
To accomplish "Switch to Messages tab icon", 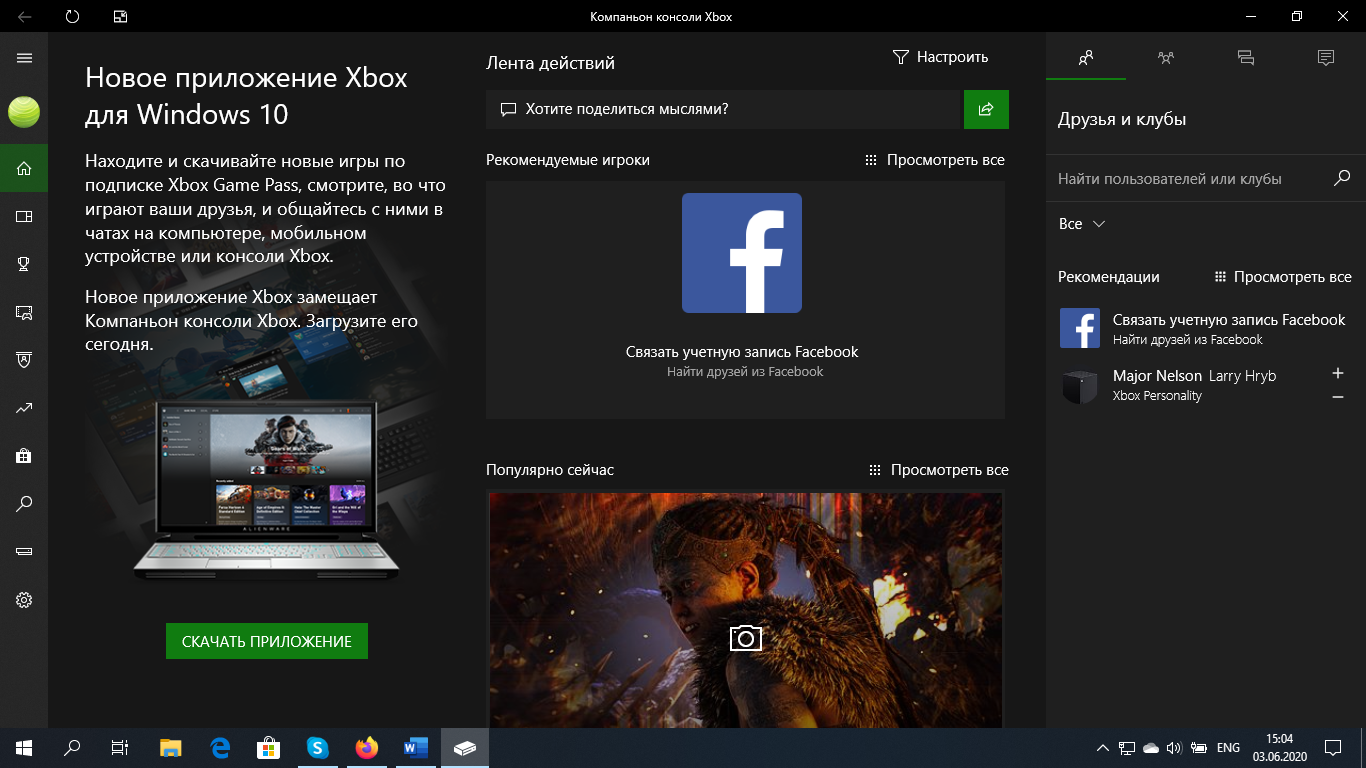I will 1246,58.
